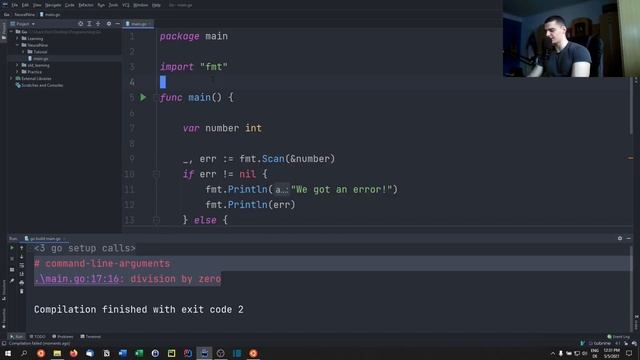Open Run panel settings gear

pos(620,238)
